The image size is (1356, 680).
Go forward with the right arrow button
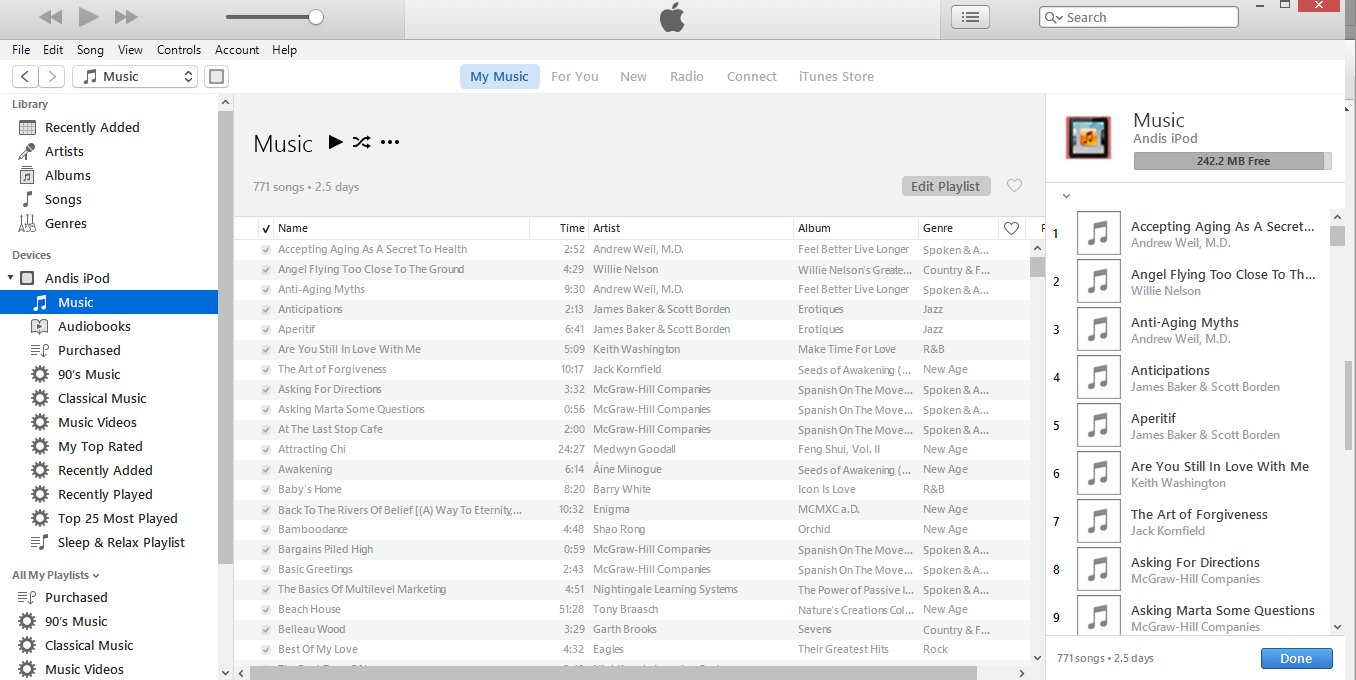pos(52,76)
